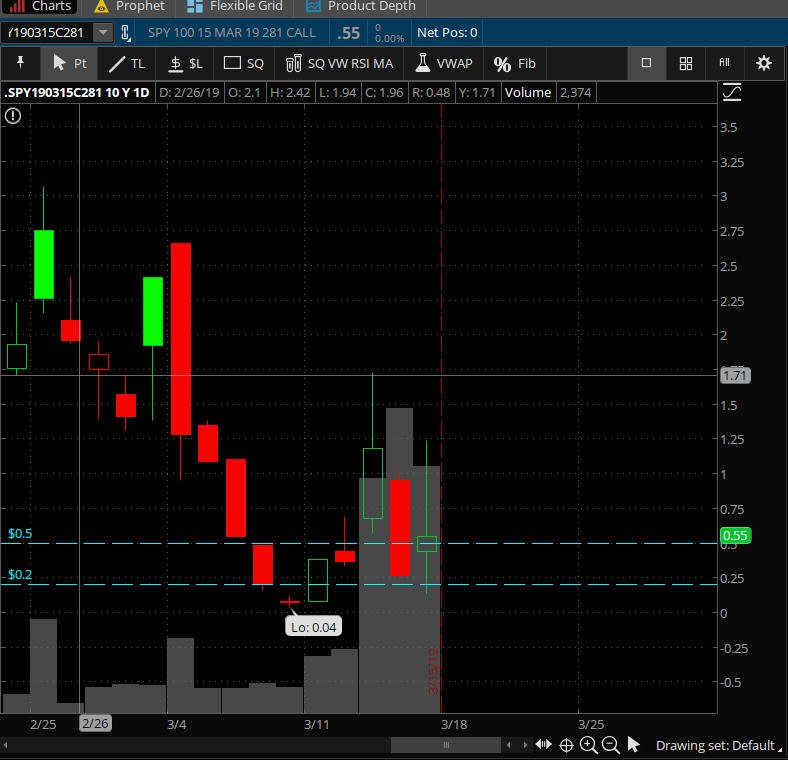This screenshot has height=760, width=788.
Task: Select the Pt pointer tool
Action: tap(69, 63)
